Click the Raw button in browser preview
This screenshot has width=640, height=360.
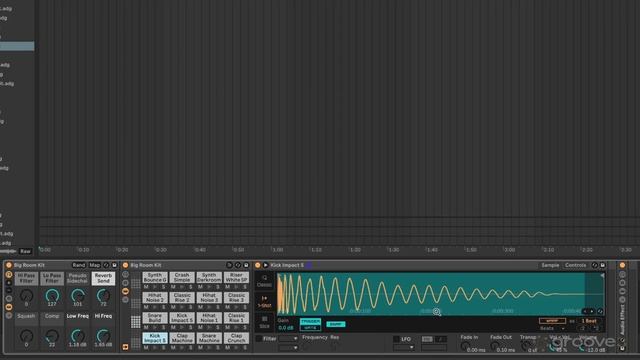(x=25, y=251)
